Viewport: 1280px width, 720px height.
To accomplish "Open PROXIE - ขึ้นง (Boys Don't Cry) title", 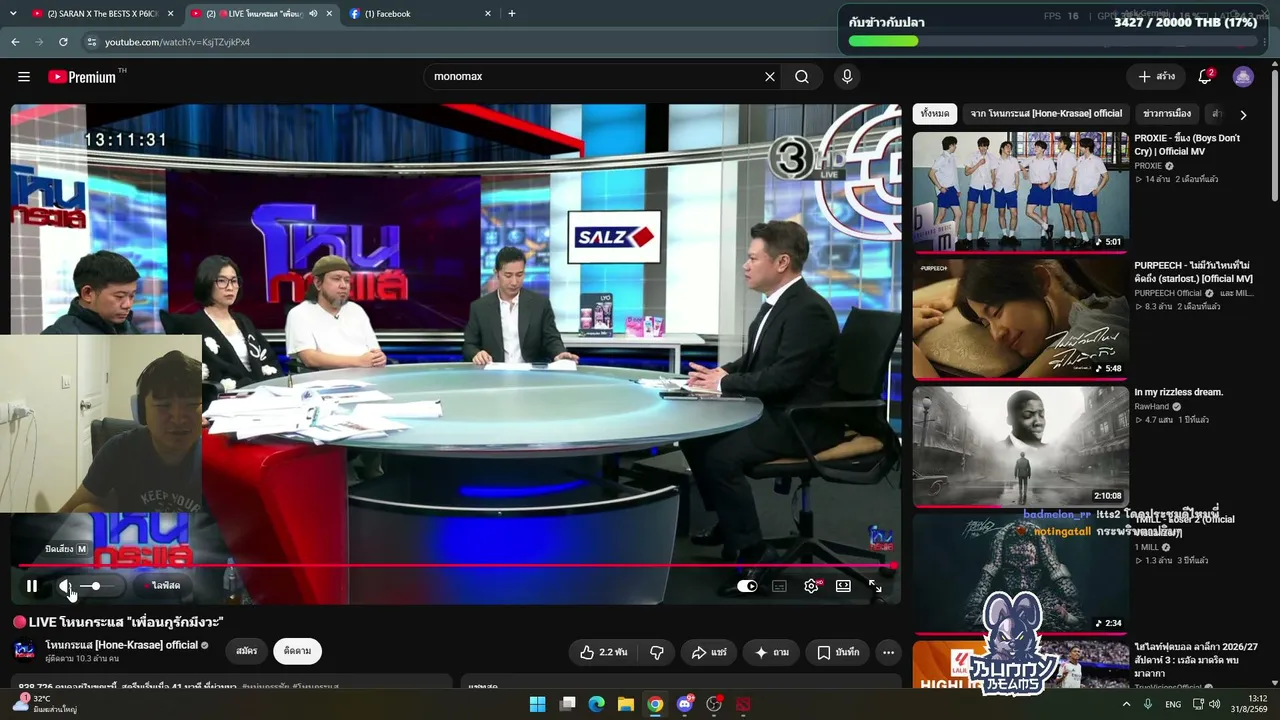I will [1187, 145].
